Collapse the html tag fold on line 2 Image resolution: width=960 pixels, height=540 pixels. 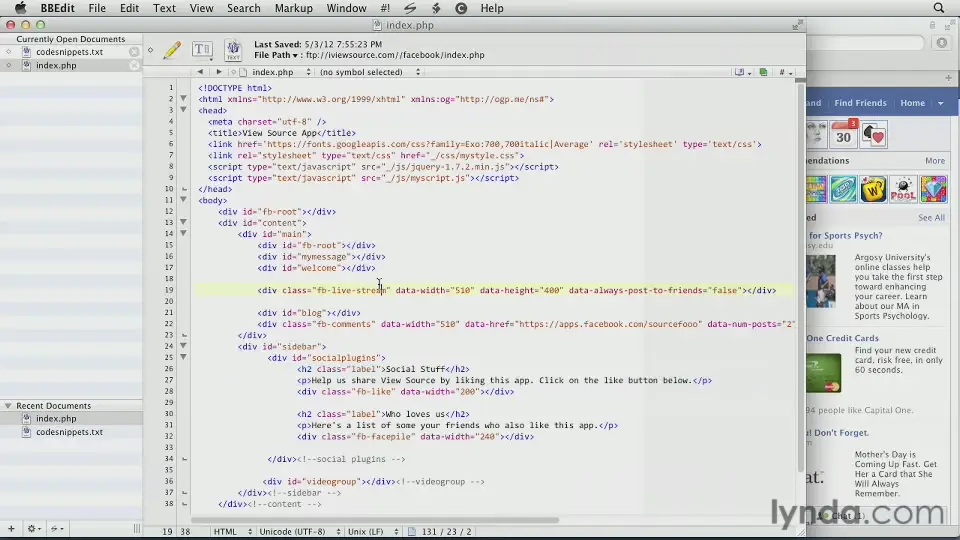click(x=183, y=98)
